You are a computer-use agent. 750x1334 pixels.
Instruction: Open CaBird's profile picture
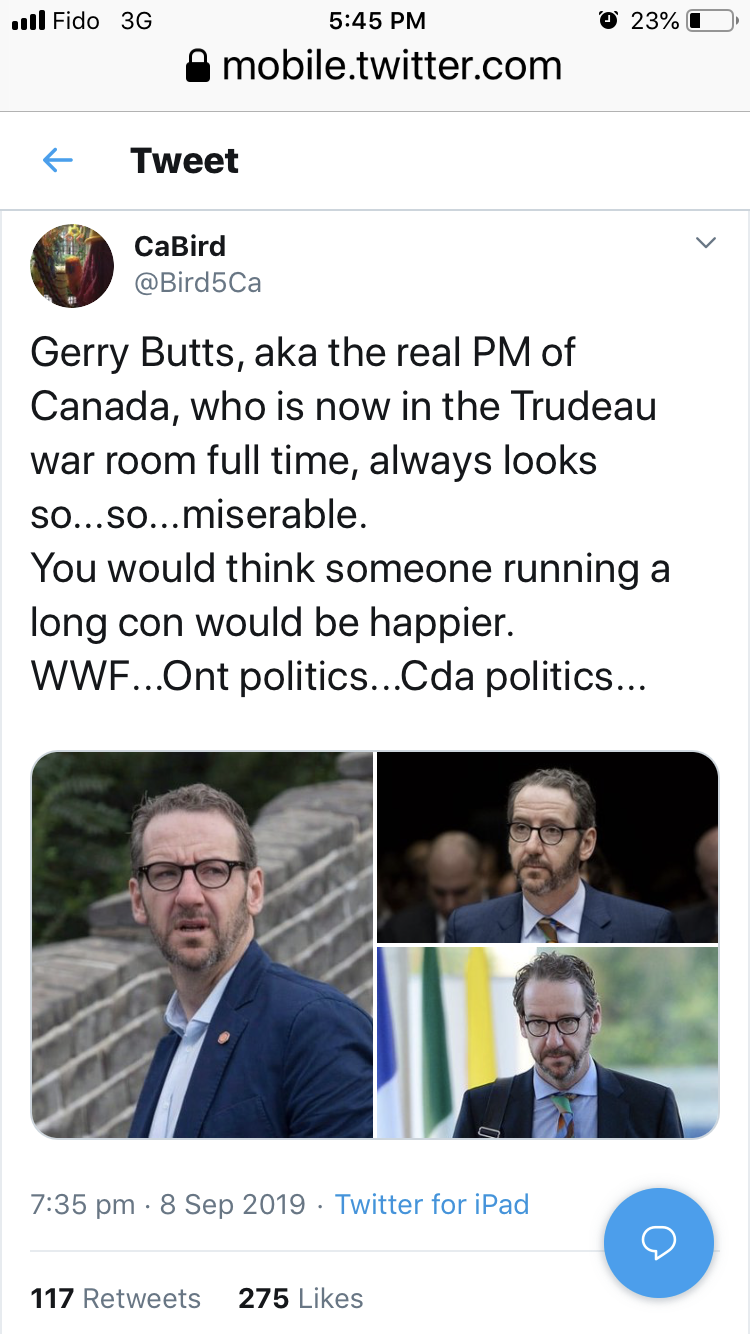click(72, 265)
